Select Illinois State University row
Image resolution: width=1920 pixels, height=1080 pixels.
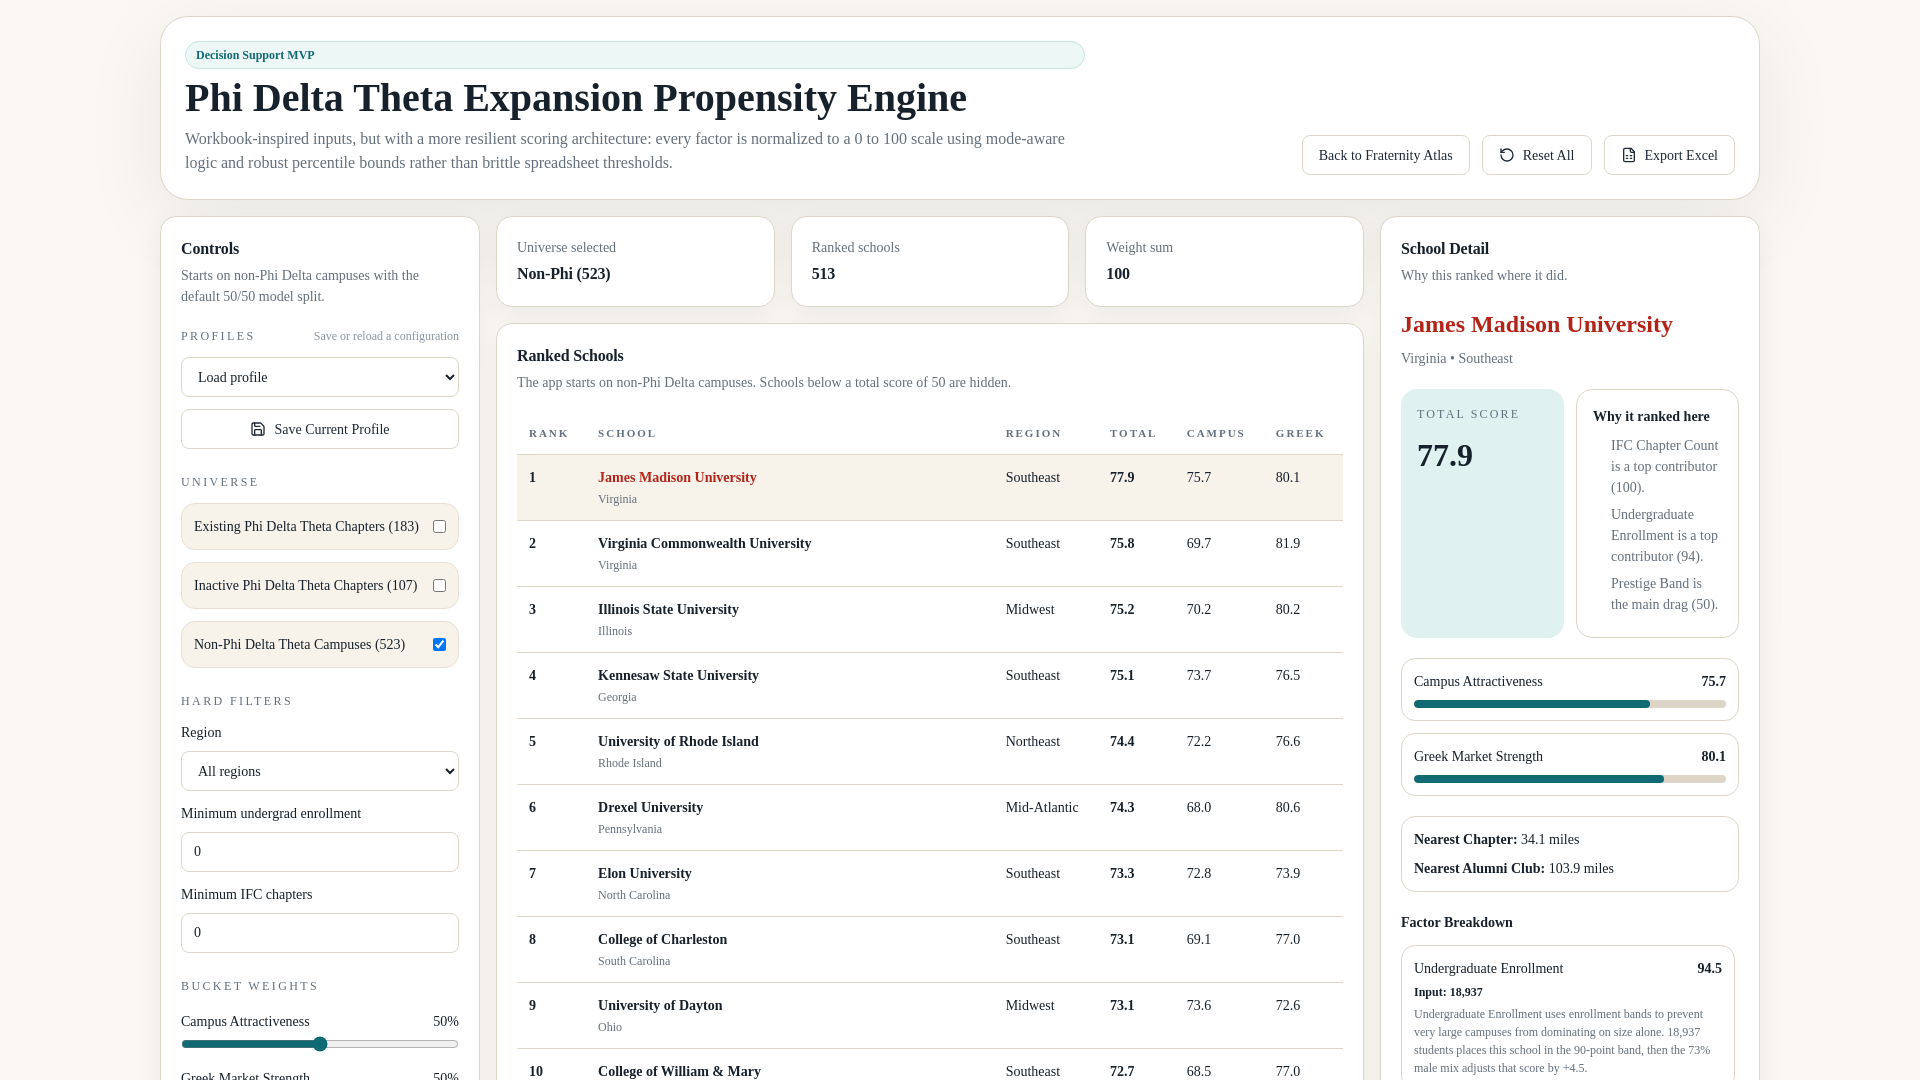pyautogui.click(x=930, y=620)
